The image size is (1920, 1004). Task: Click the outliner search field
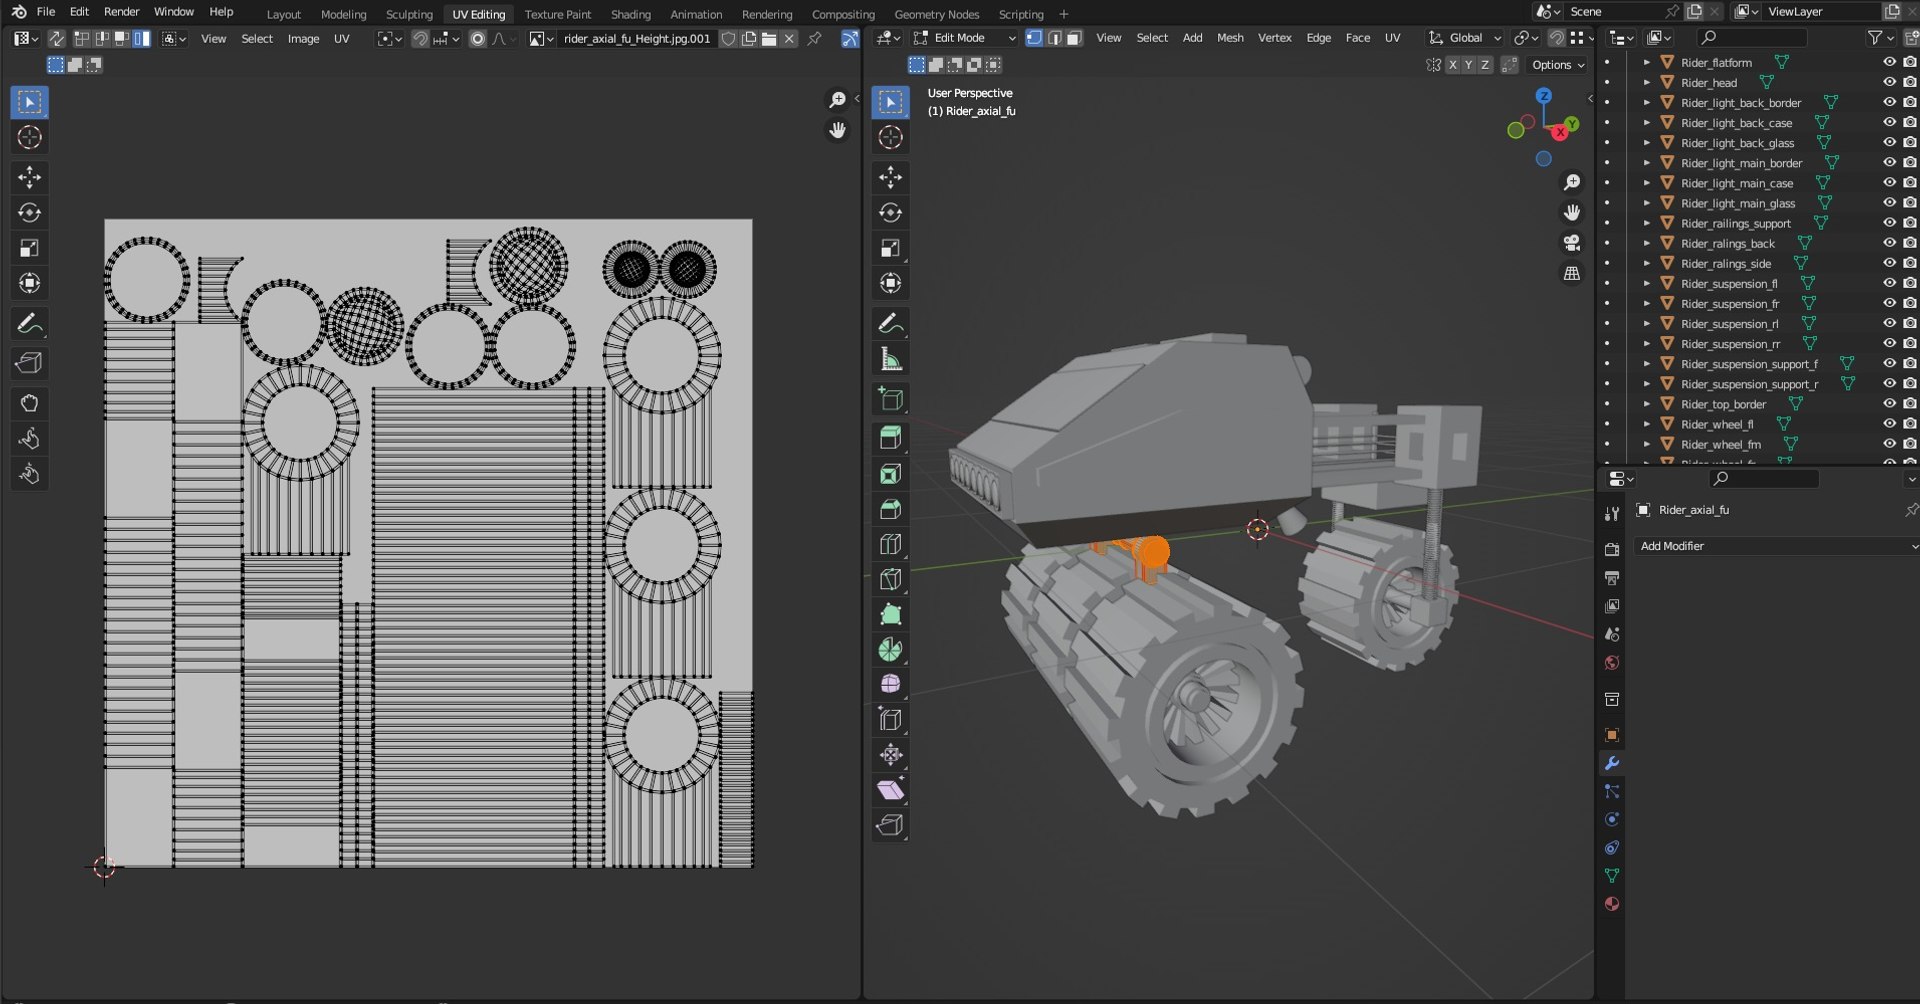pyautogui.click(x=1752, y=37)
